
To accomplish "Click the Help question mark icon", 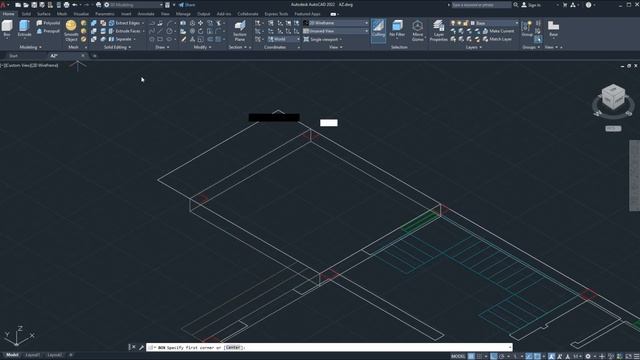I will tap(589, 5).
